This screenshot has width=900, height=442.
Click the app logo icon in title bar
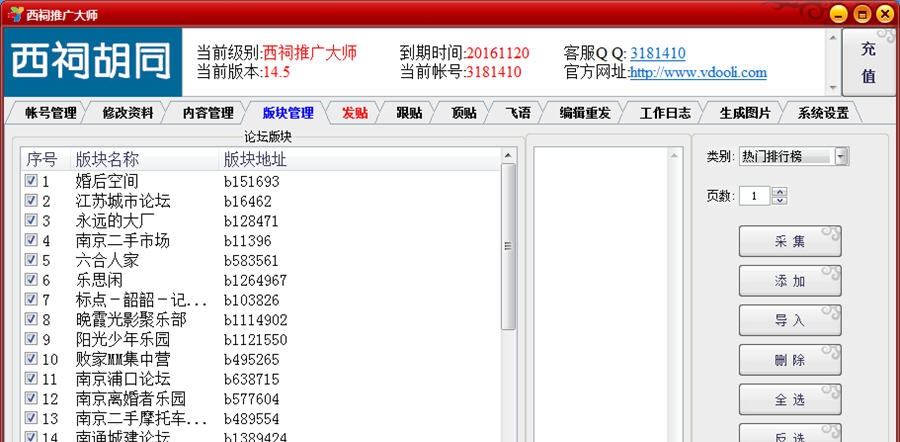coord(15,14)
